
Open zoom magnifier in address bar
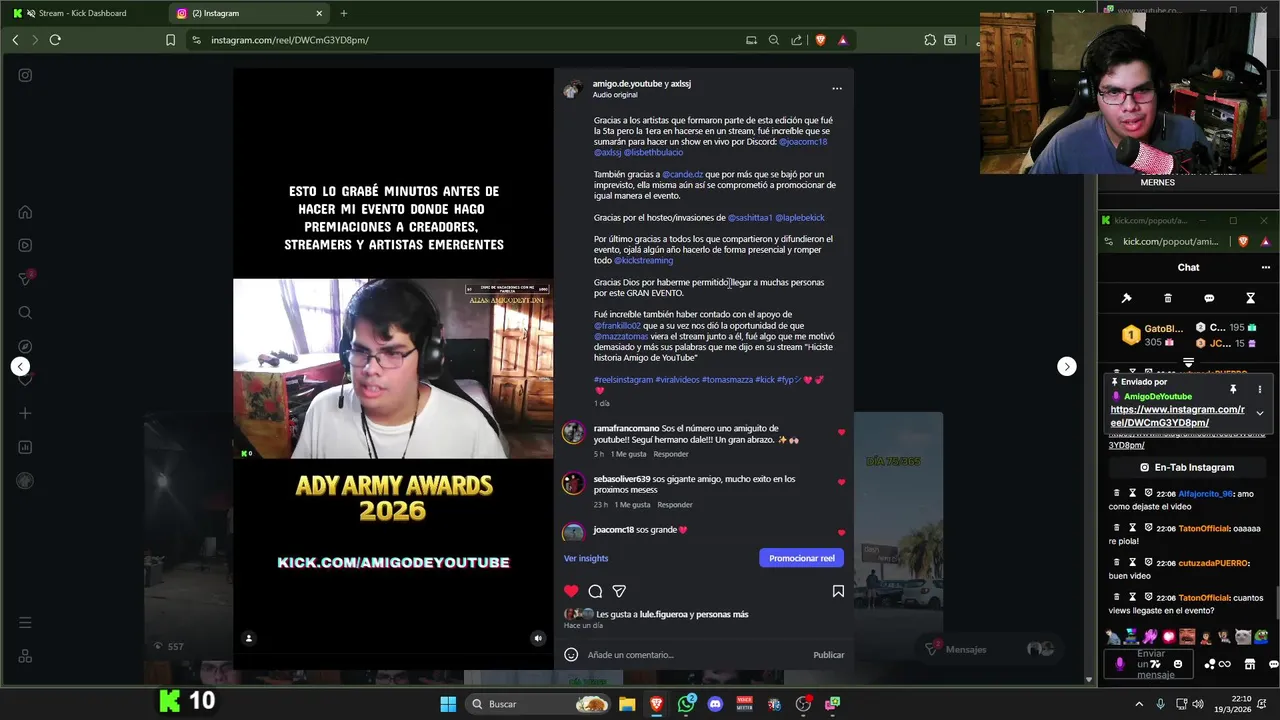coord(773,40)
